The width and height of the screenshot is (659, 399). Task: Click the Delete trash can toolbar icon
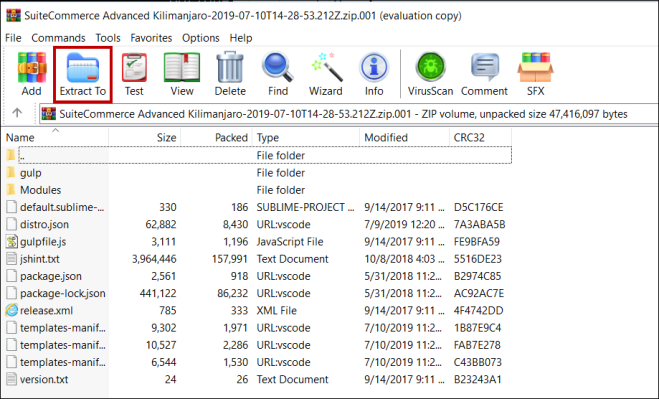(x=230, y=67)
